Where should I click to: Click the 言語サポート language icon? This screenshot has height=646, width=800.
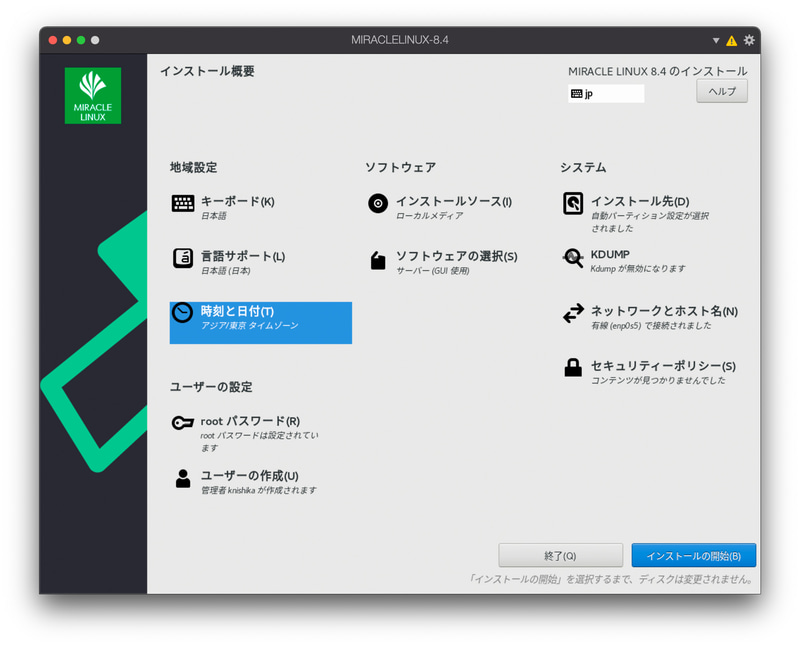tap(183, 258)
